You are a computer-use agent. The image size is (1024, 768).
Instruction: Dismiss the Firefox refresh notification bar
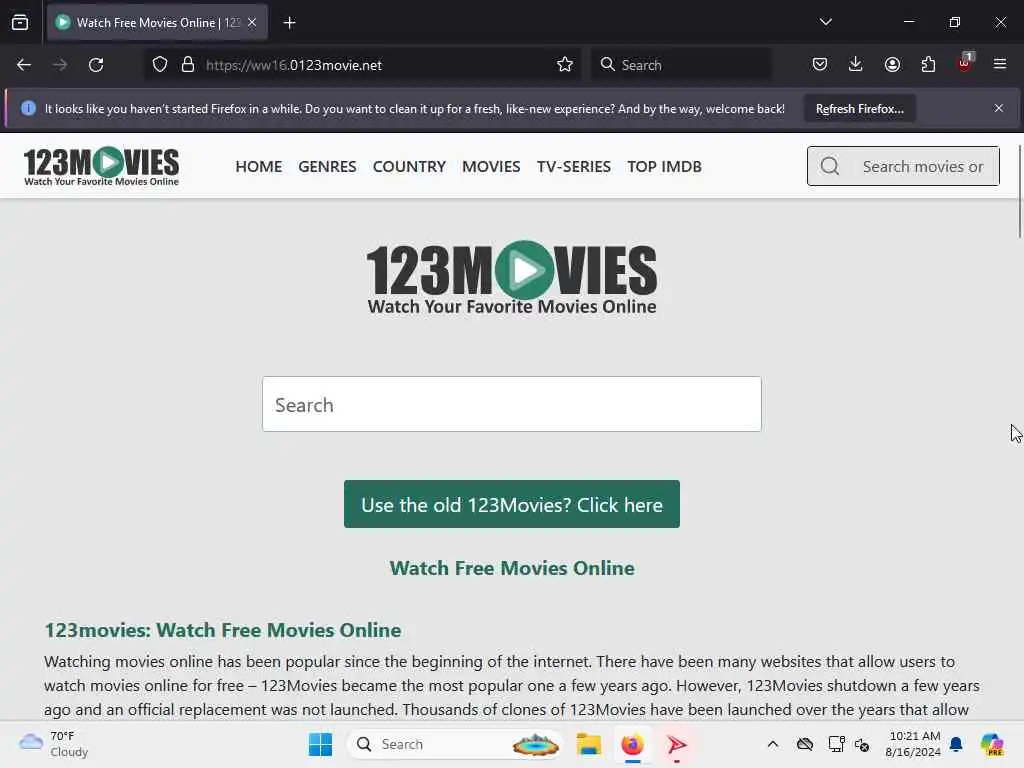coord(999,108)
